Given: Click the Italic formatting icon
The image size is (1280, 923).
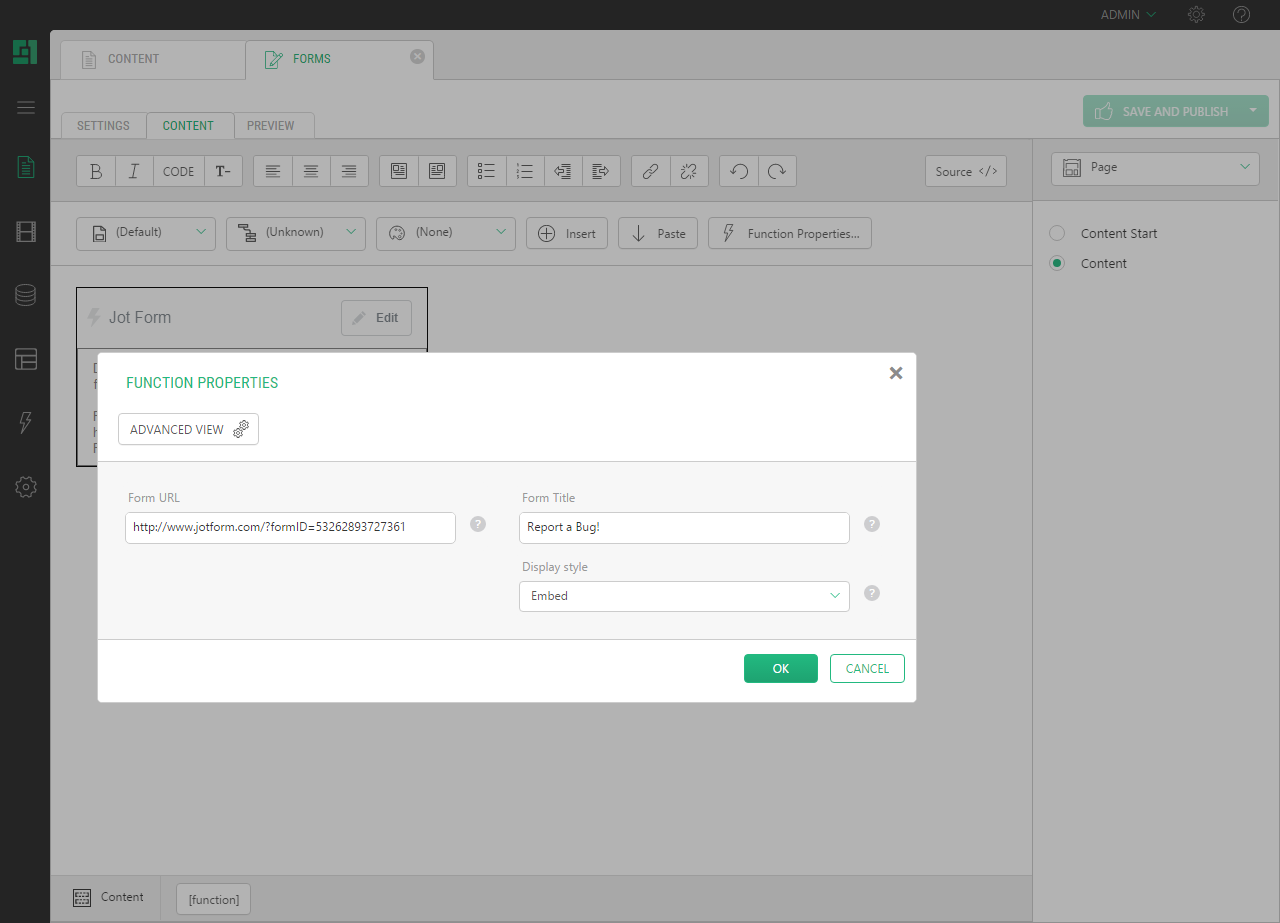Looking at the screenshot, I should tap(134, 171).
